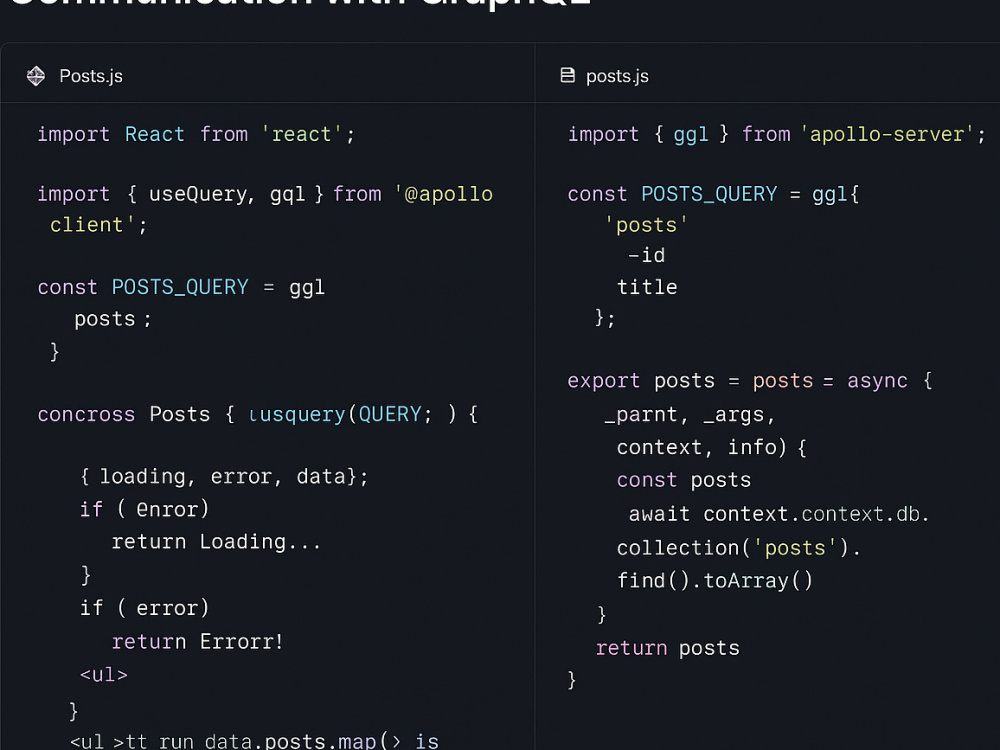1000x750 pixels.
Task: Click the "export posts = posts = async {" line
Action: (750, 381)
